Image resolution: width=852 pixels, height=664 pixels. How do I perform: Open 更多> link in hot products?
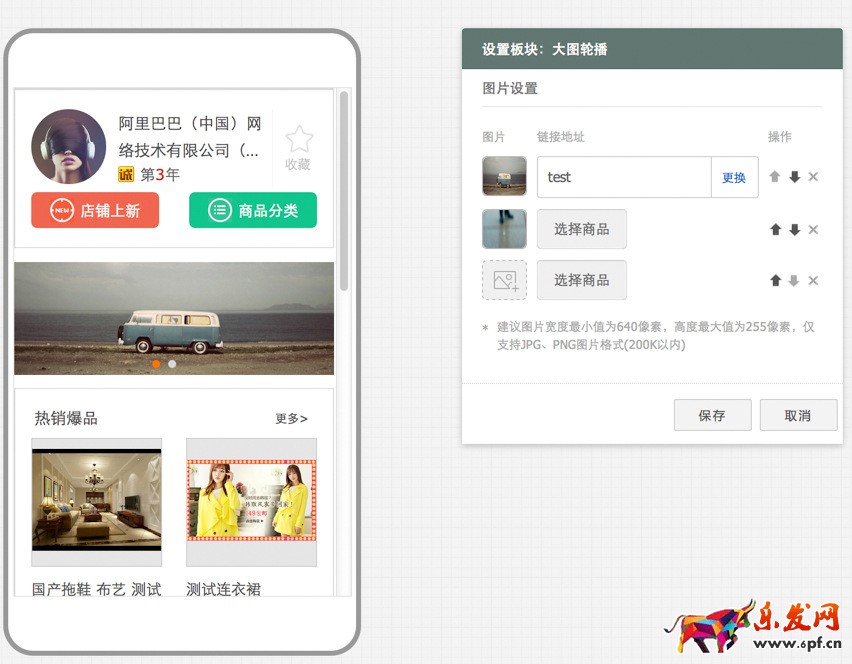291,419
